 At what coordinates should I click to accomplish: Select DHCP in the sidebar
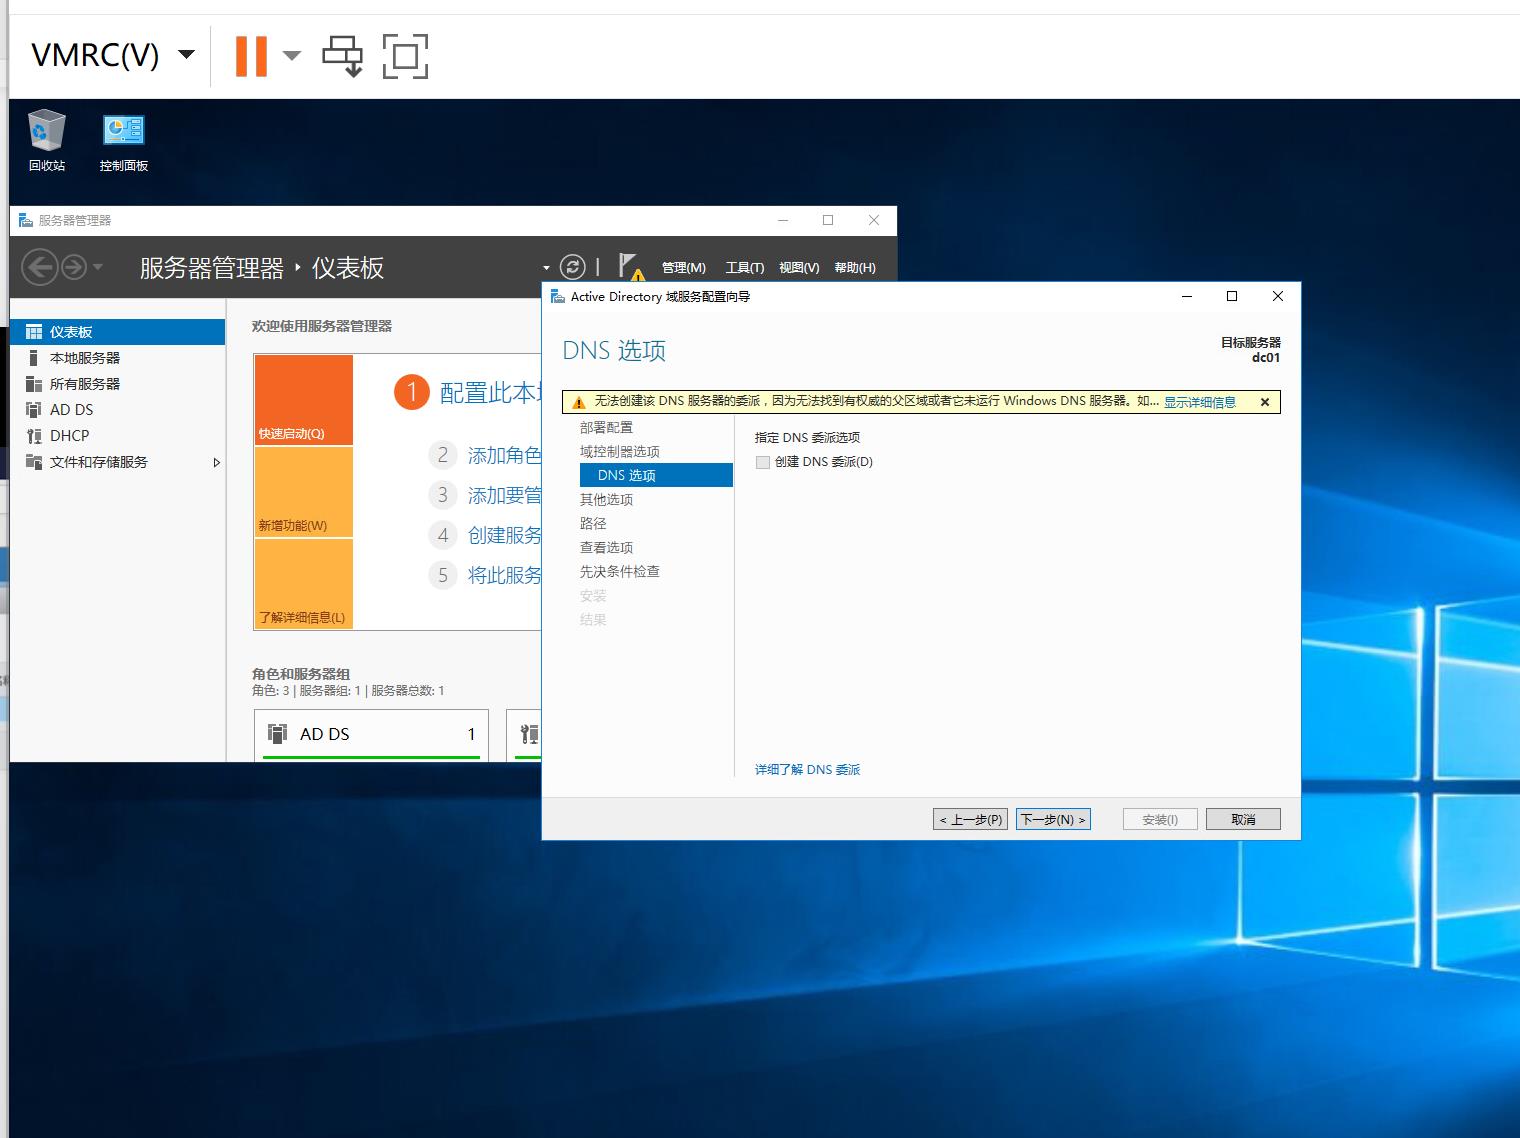point(118,436)
